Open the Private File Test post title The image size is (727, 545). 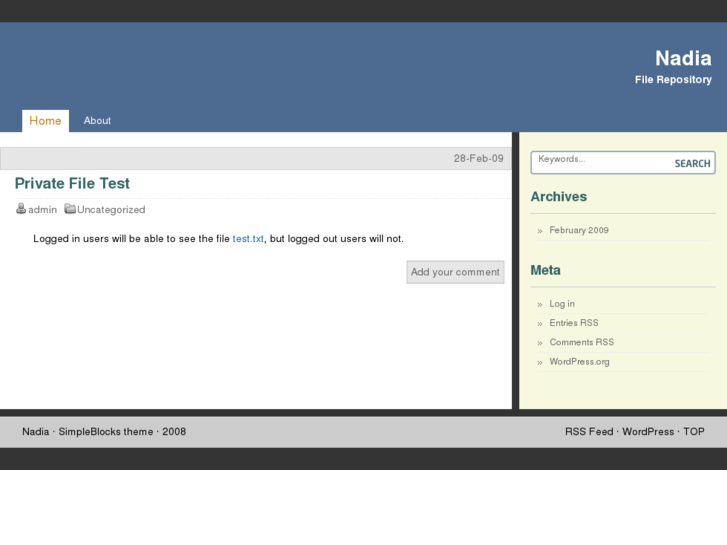click(72, 183)
